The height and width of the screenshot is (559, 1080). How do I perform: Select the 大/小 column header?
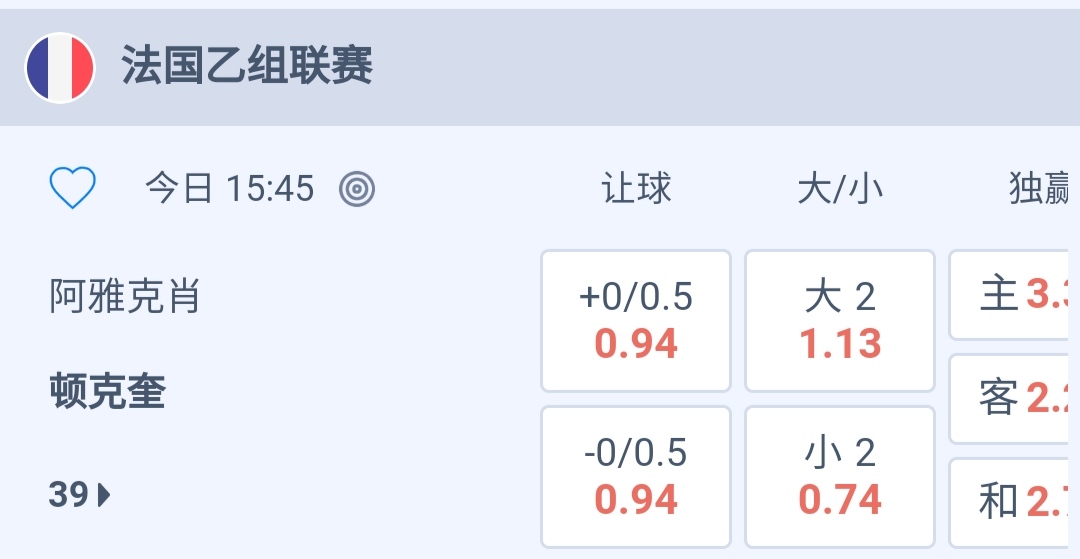(x=840, y=188)
